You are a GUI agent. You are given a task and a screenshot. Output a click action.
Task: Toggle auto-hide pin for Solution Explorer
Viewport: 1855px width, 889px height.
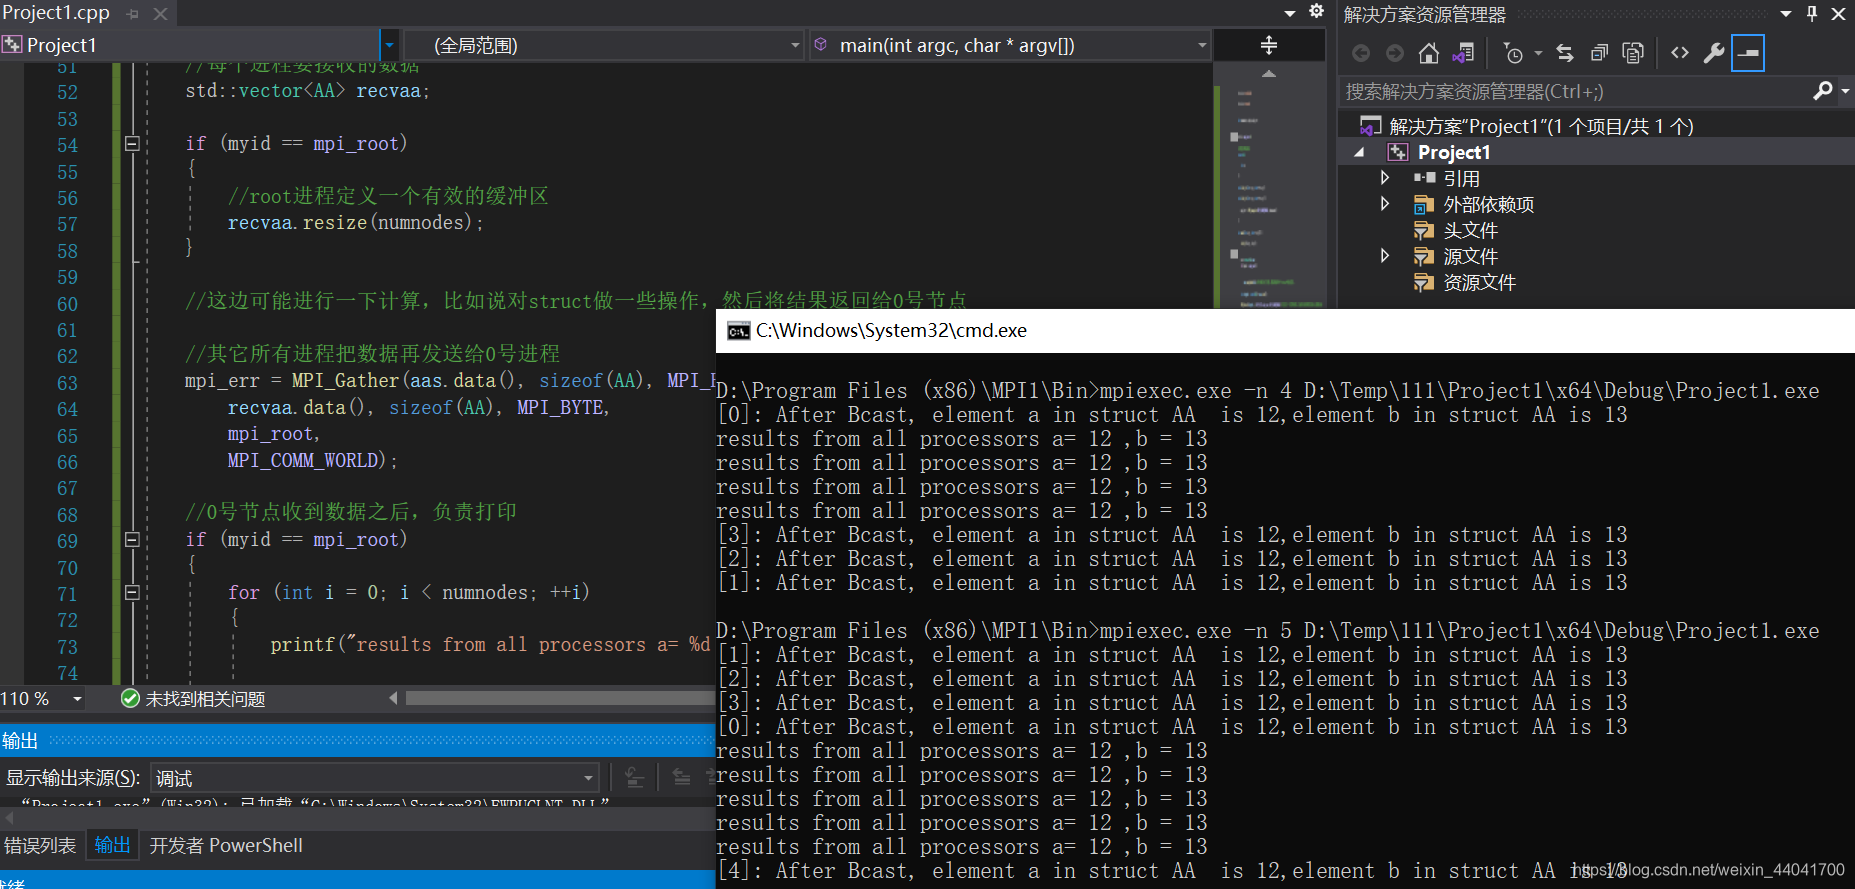point(1812,14)
